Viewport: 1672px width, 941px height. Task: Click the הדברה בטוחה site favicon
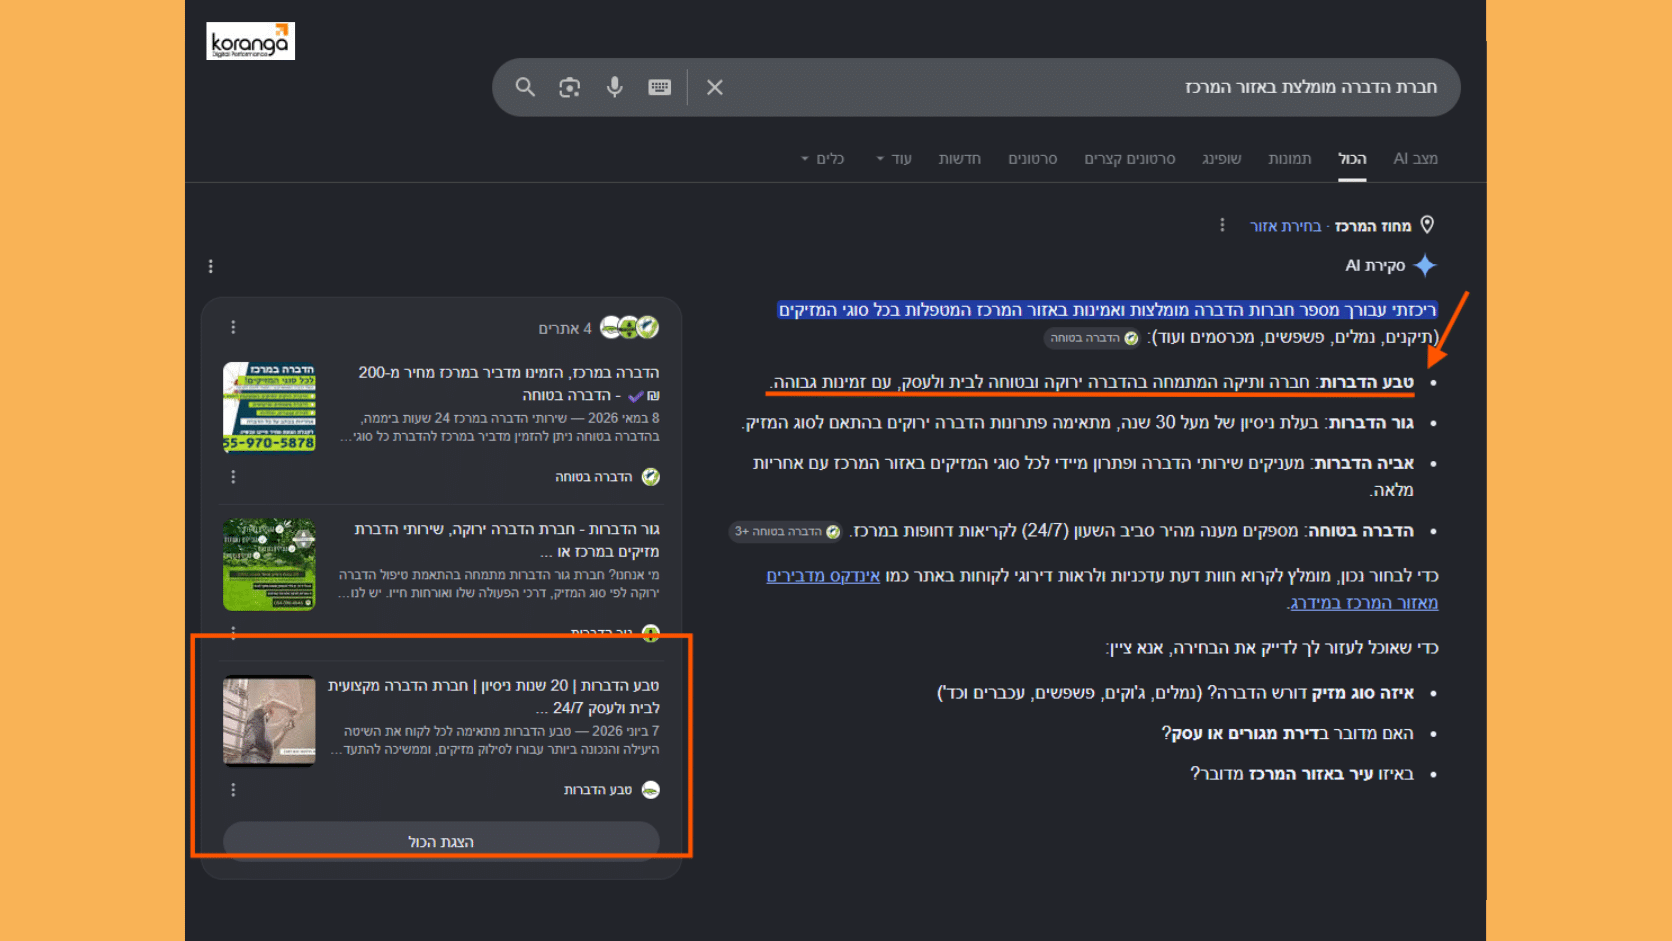point(650,477)
